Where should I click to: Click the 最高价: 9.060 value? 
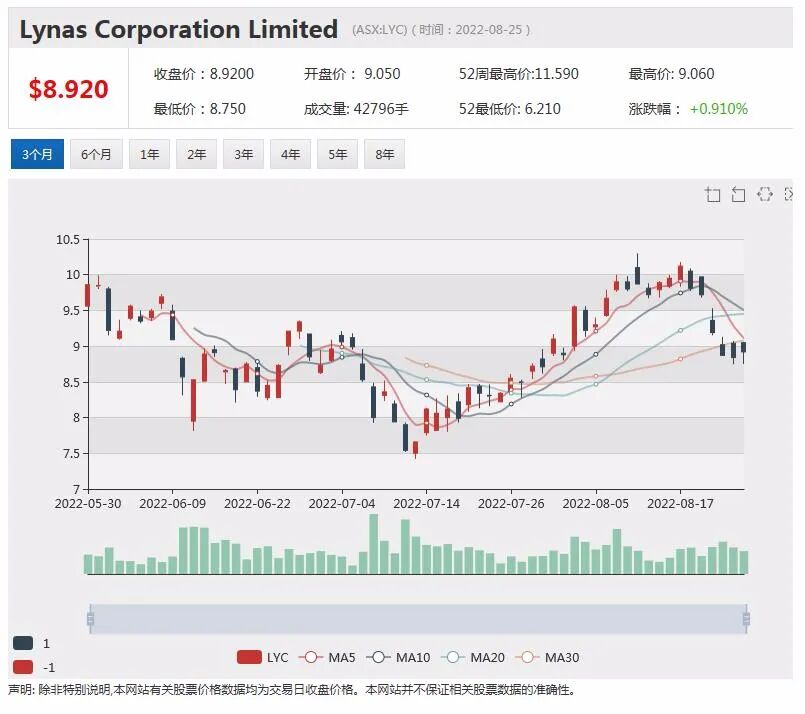click(672, 74)
